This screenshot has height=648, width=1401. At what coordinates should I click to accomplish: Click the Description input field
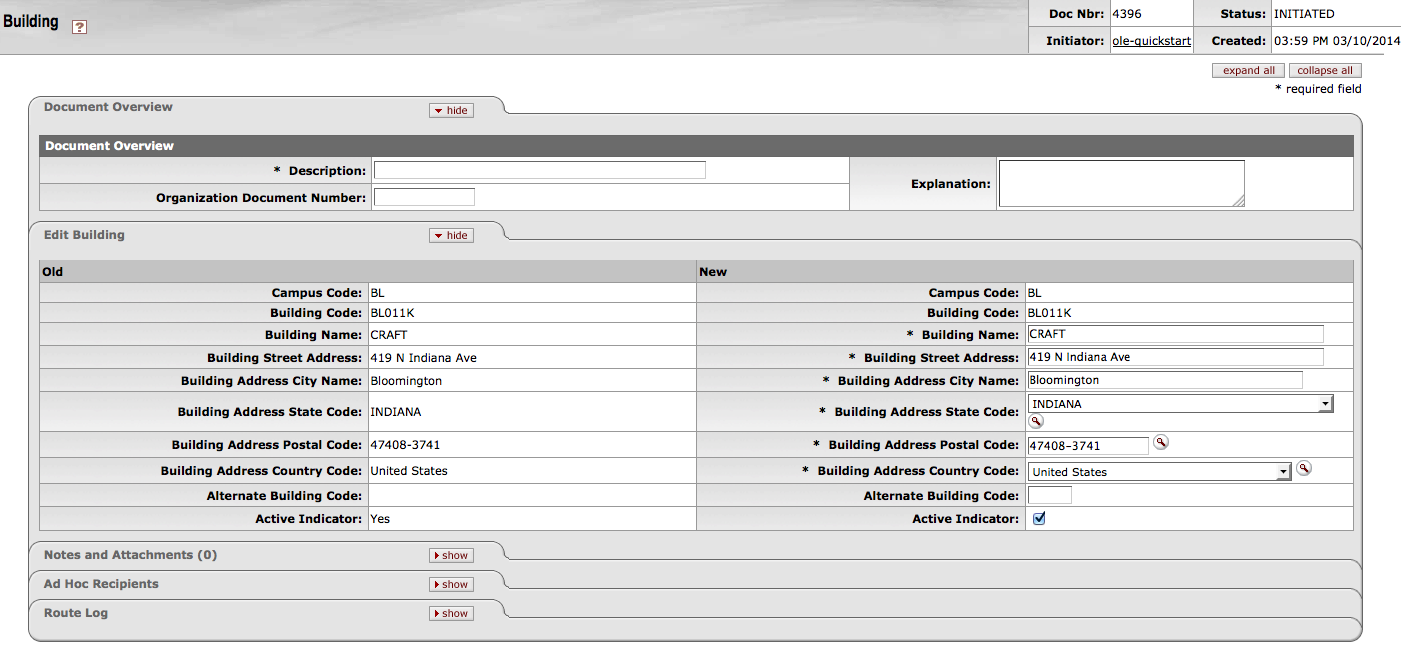pyautogui.click(x=540, y=170)
